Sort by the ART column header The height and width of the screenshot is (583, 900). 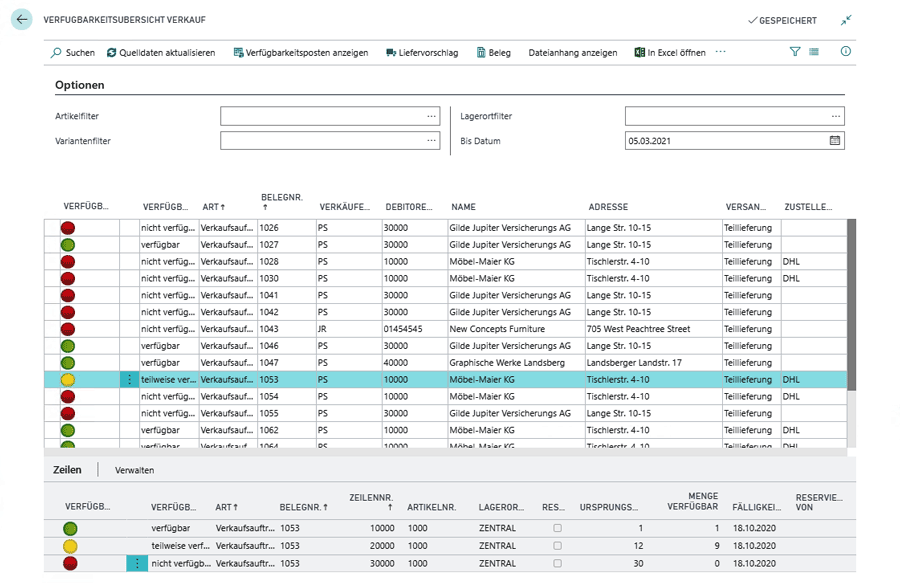pos(214,207)
